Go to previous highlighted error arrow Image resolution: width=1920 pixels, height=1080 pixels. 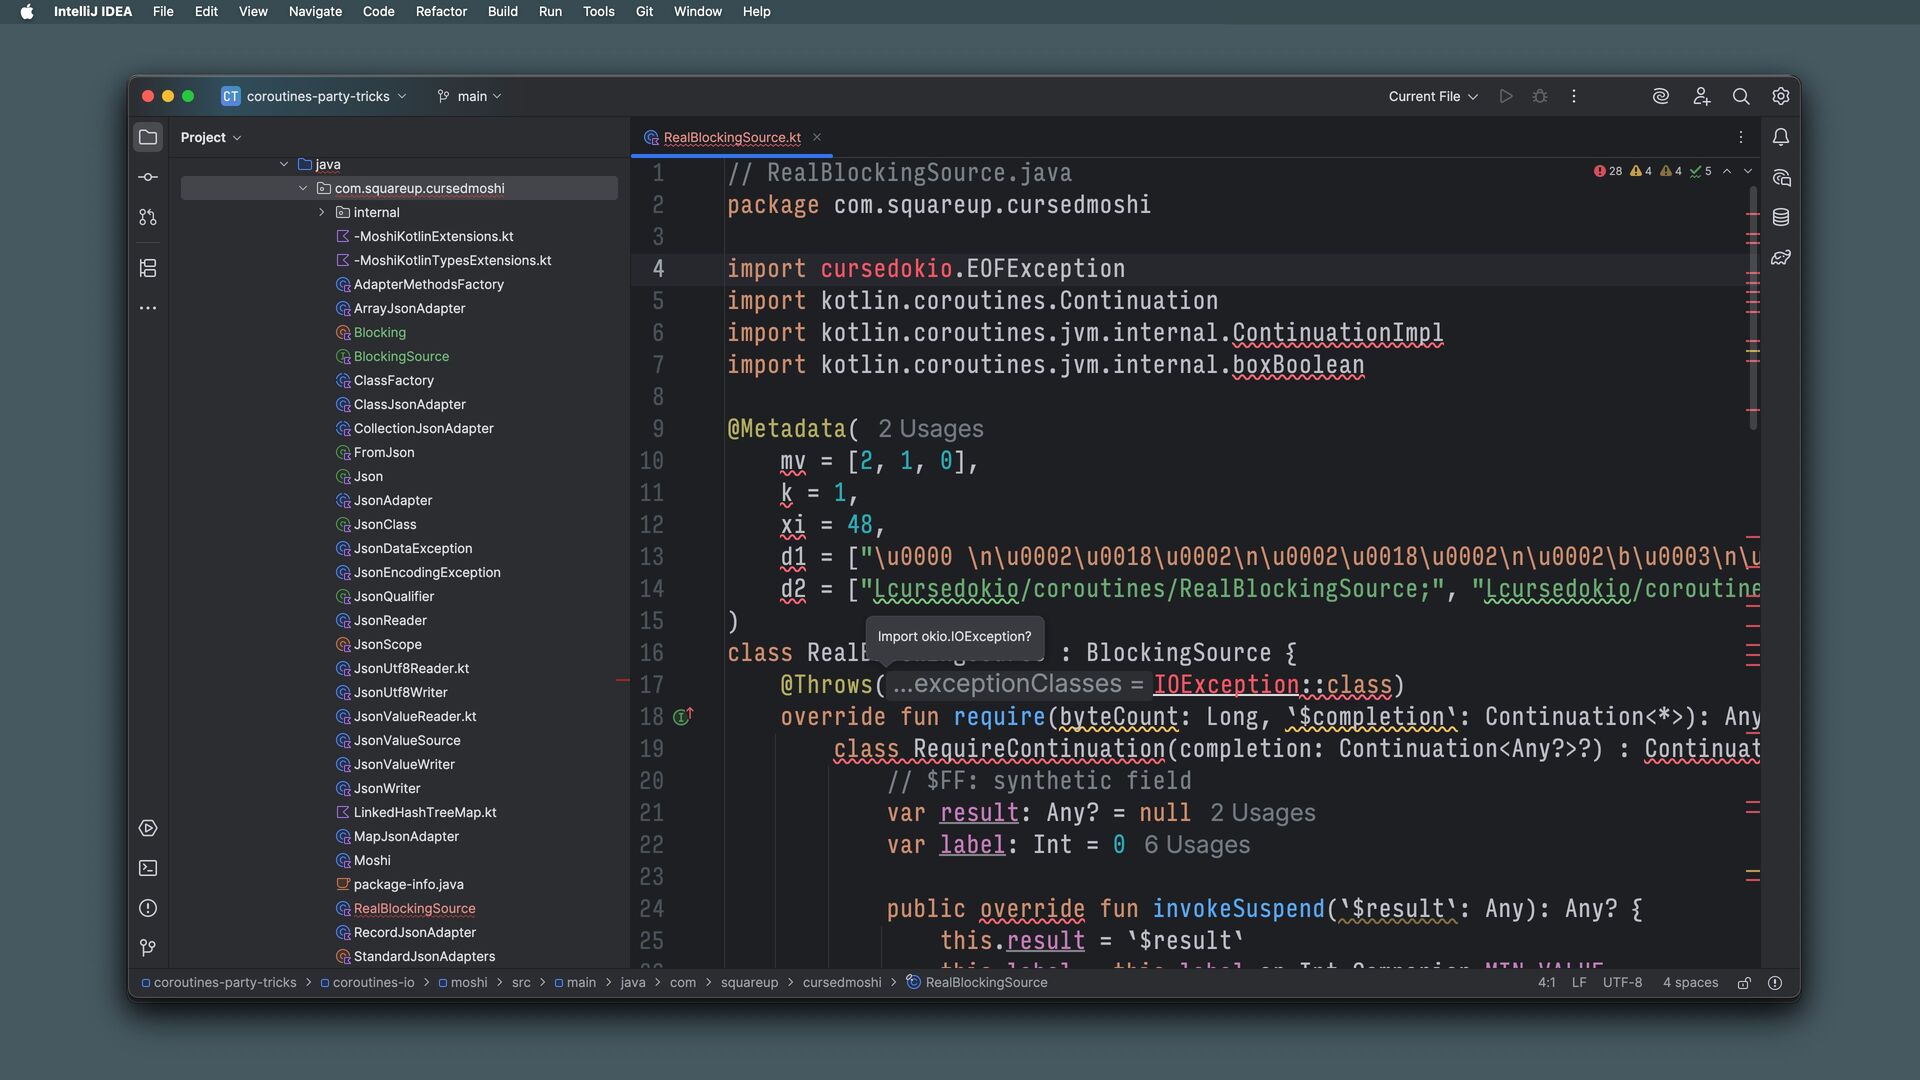pyautogui.click(x=1727, y=171)
